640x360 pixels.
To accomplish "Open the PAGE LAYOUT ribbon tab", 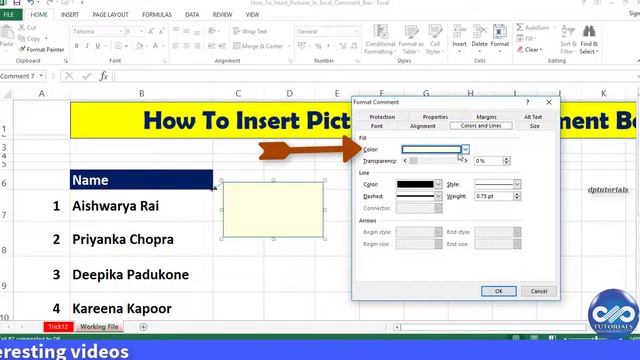I will click(110, 14).
